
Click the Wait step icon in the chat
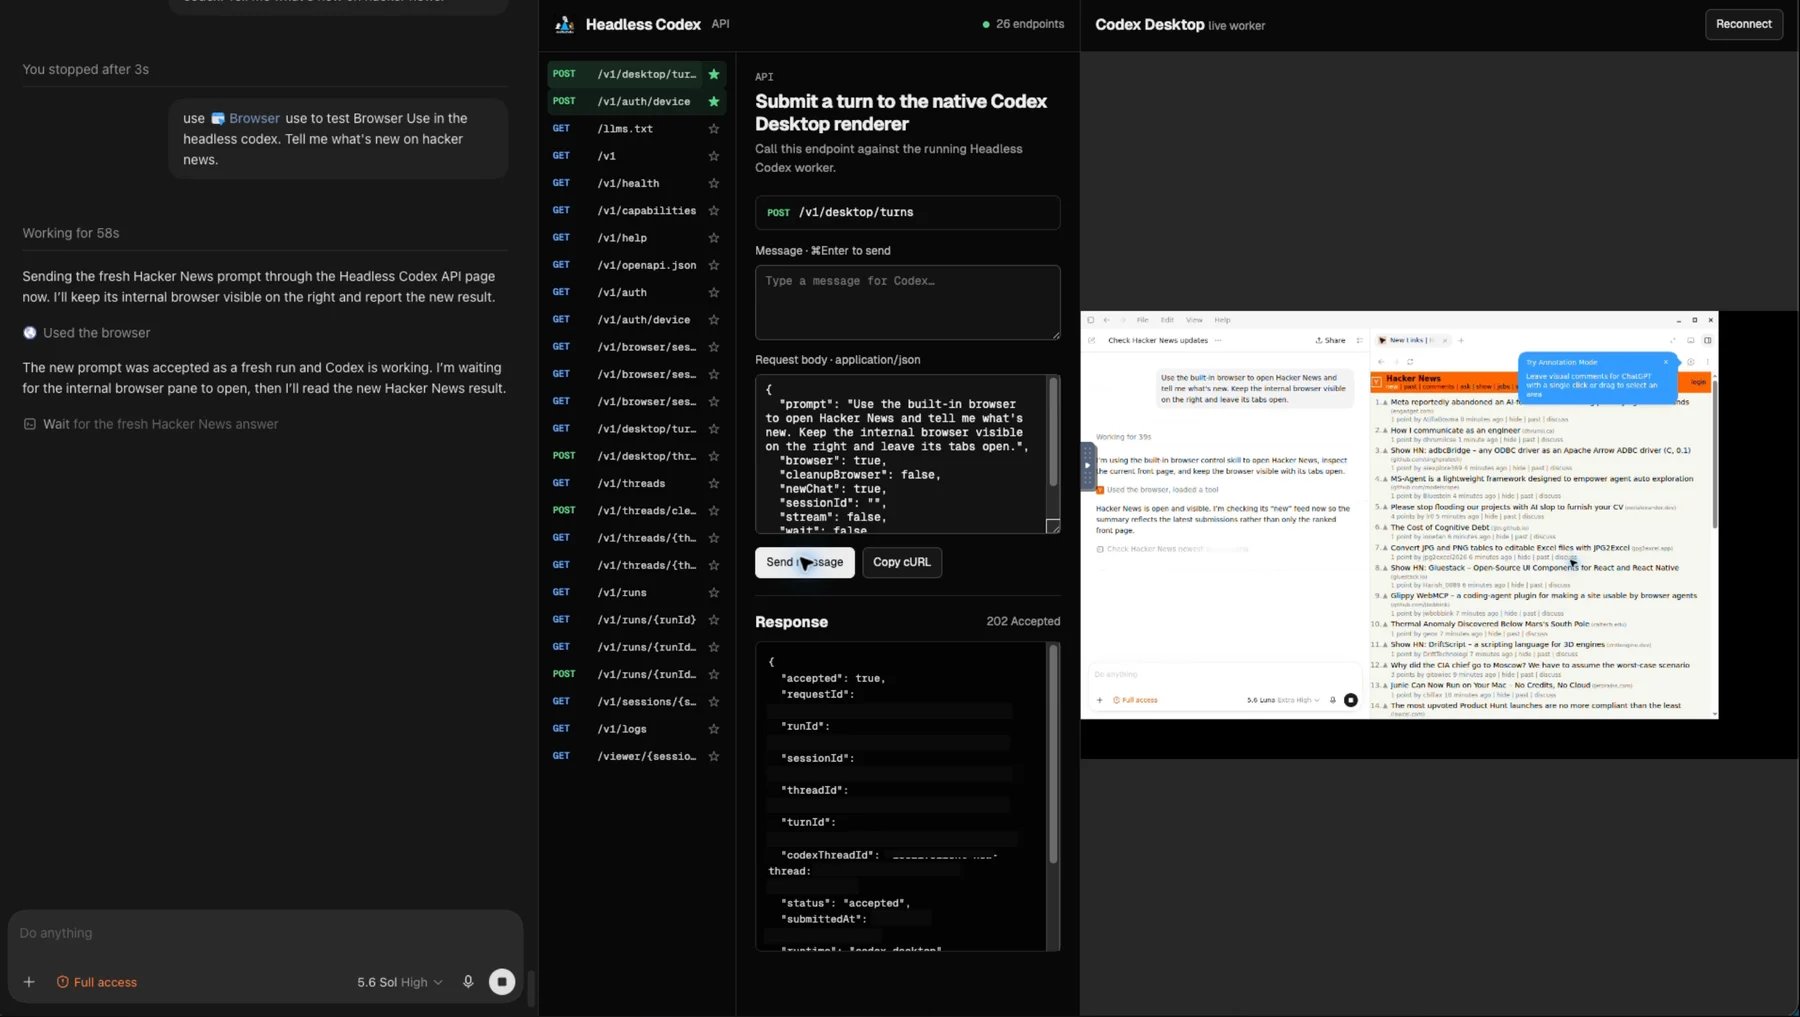[30, 424]
